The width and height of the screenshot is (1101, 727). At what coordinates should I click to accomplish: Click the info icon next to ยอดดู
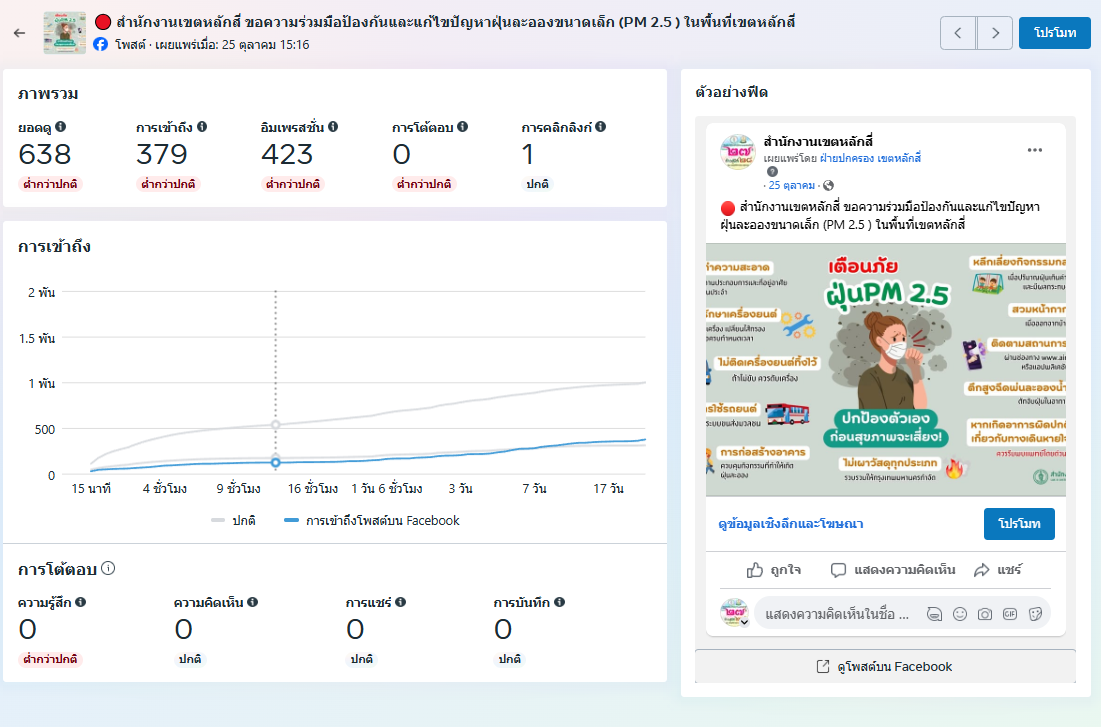[61, 127]
